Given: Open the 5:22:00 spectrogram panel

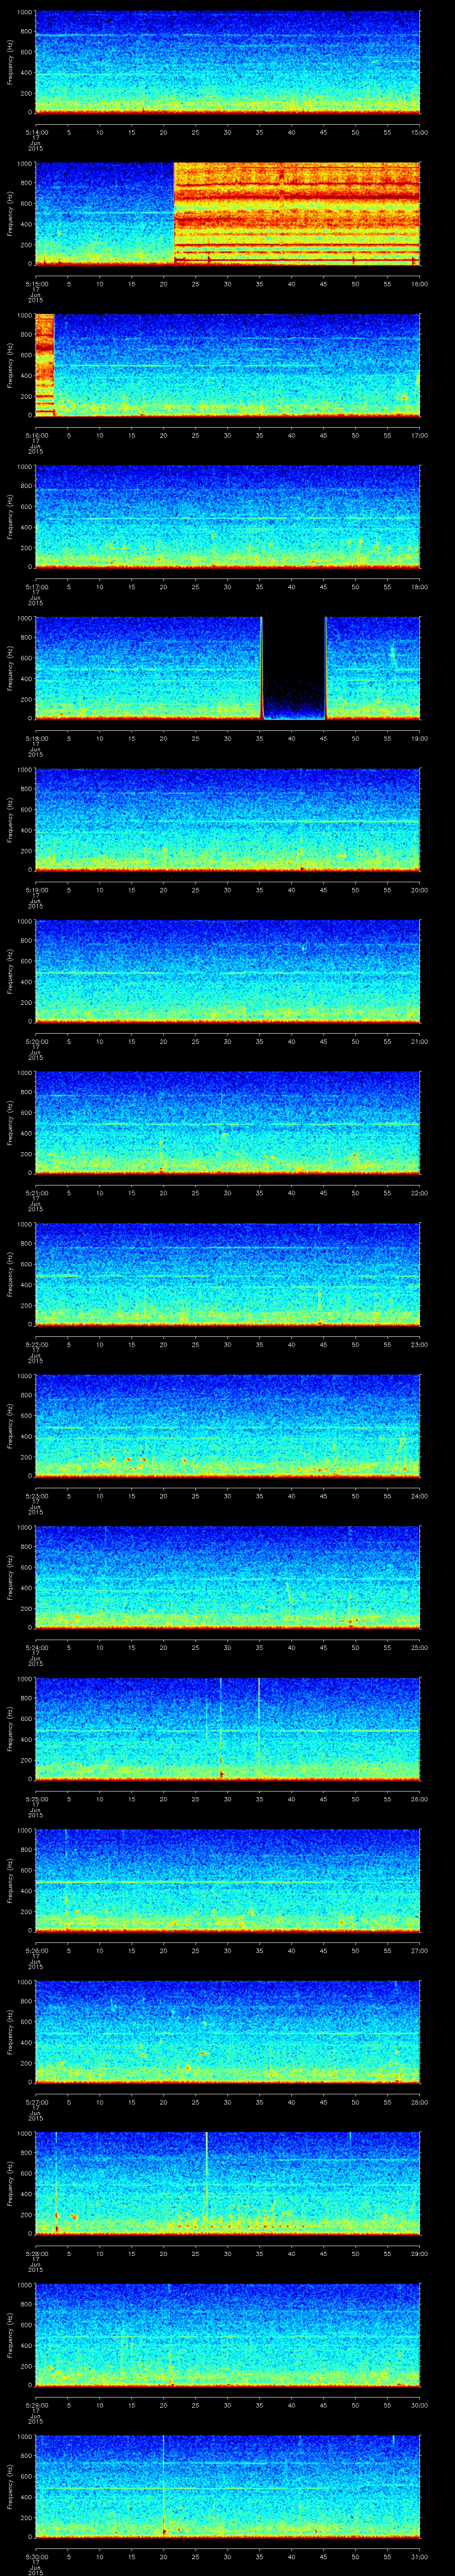Looking at the screenshot, I should [x=227, y=1274].
